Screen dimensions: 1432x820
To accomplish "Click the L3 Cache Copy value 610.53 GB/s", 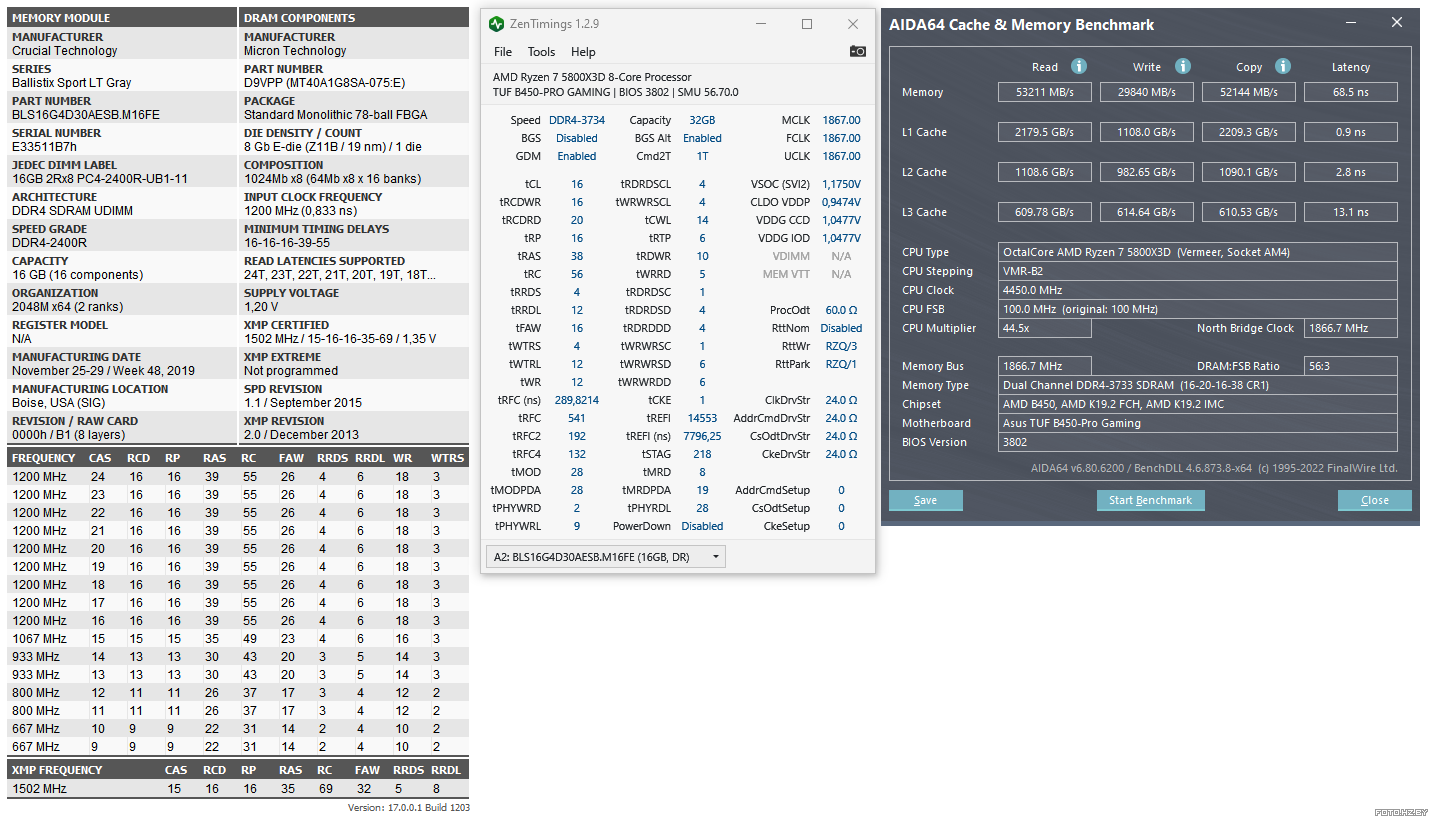I will [x=1249, y=212].
